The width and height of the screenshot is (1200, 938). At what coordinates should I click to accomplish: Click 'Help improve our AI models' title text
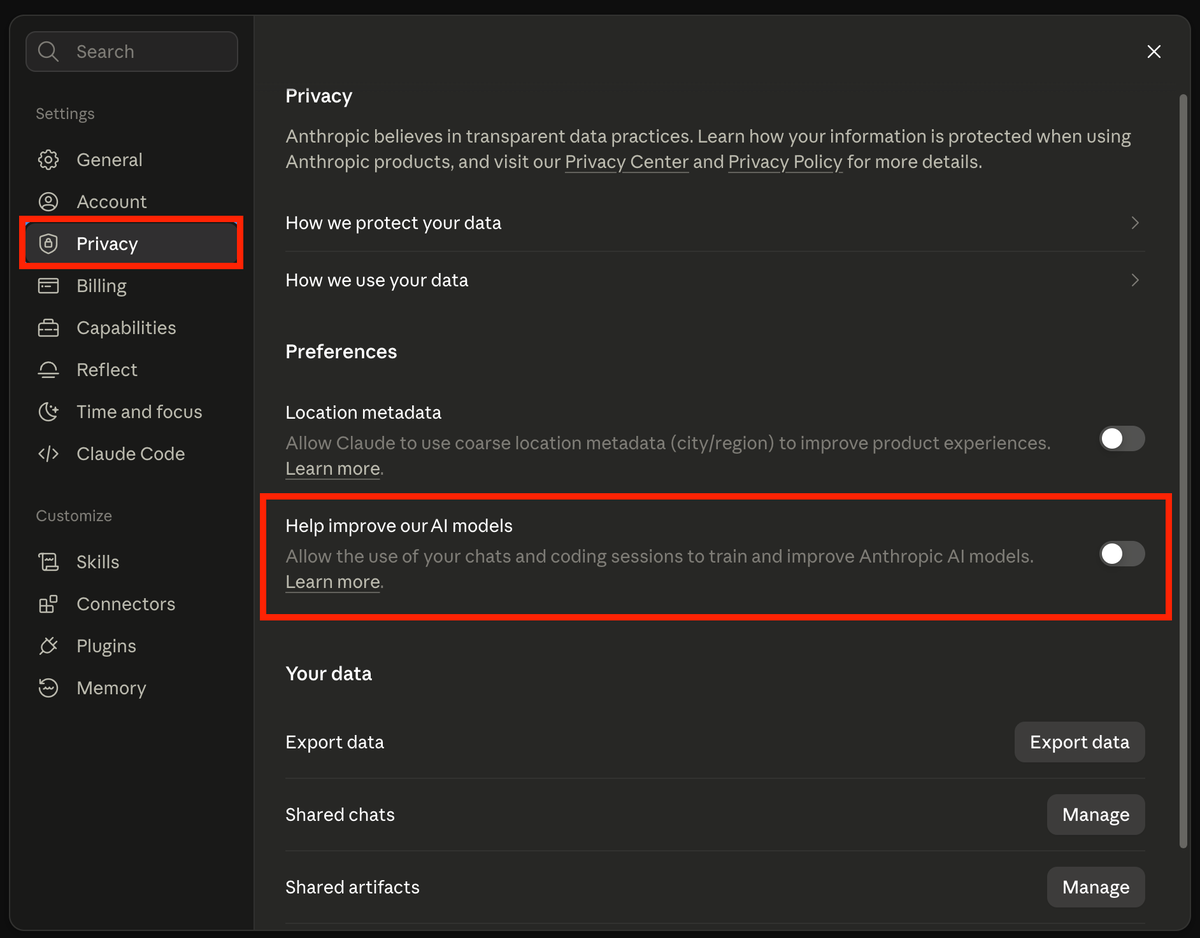click(399, 526)
